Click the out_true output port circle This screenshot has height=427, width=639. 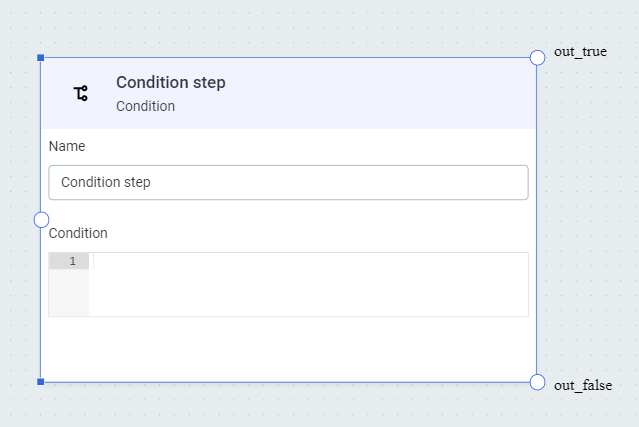[x=537, y=57]
